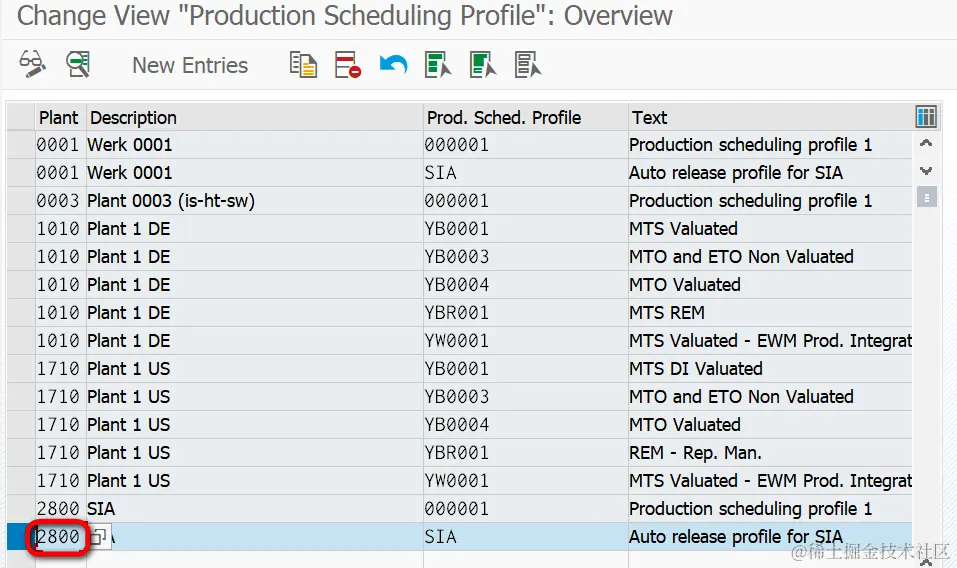Viewport: 957px width, 568px height.
Task: Click the Text column header
Action: pyautogui.click(x=650, y=117)
